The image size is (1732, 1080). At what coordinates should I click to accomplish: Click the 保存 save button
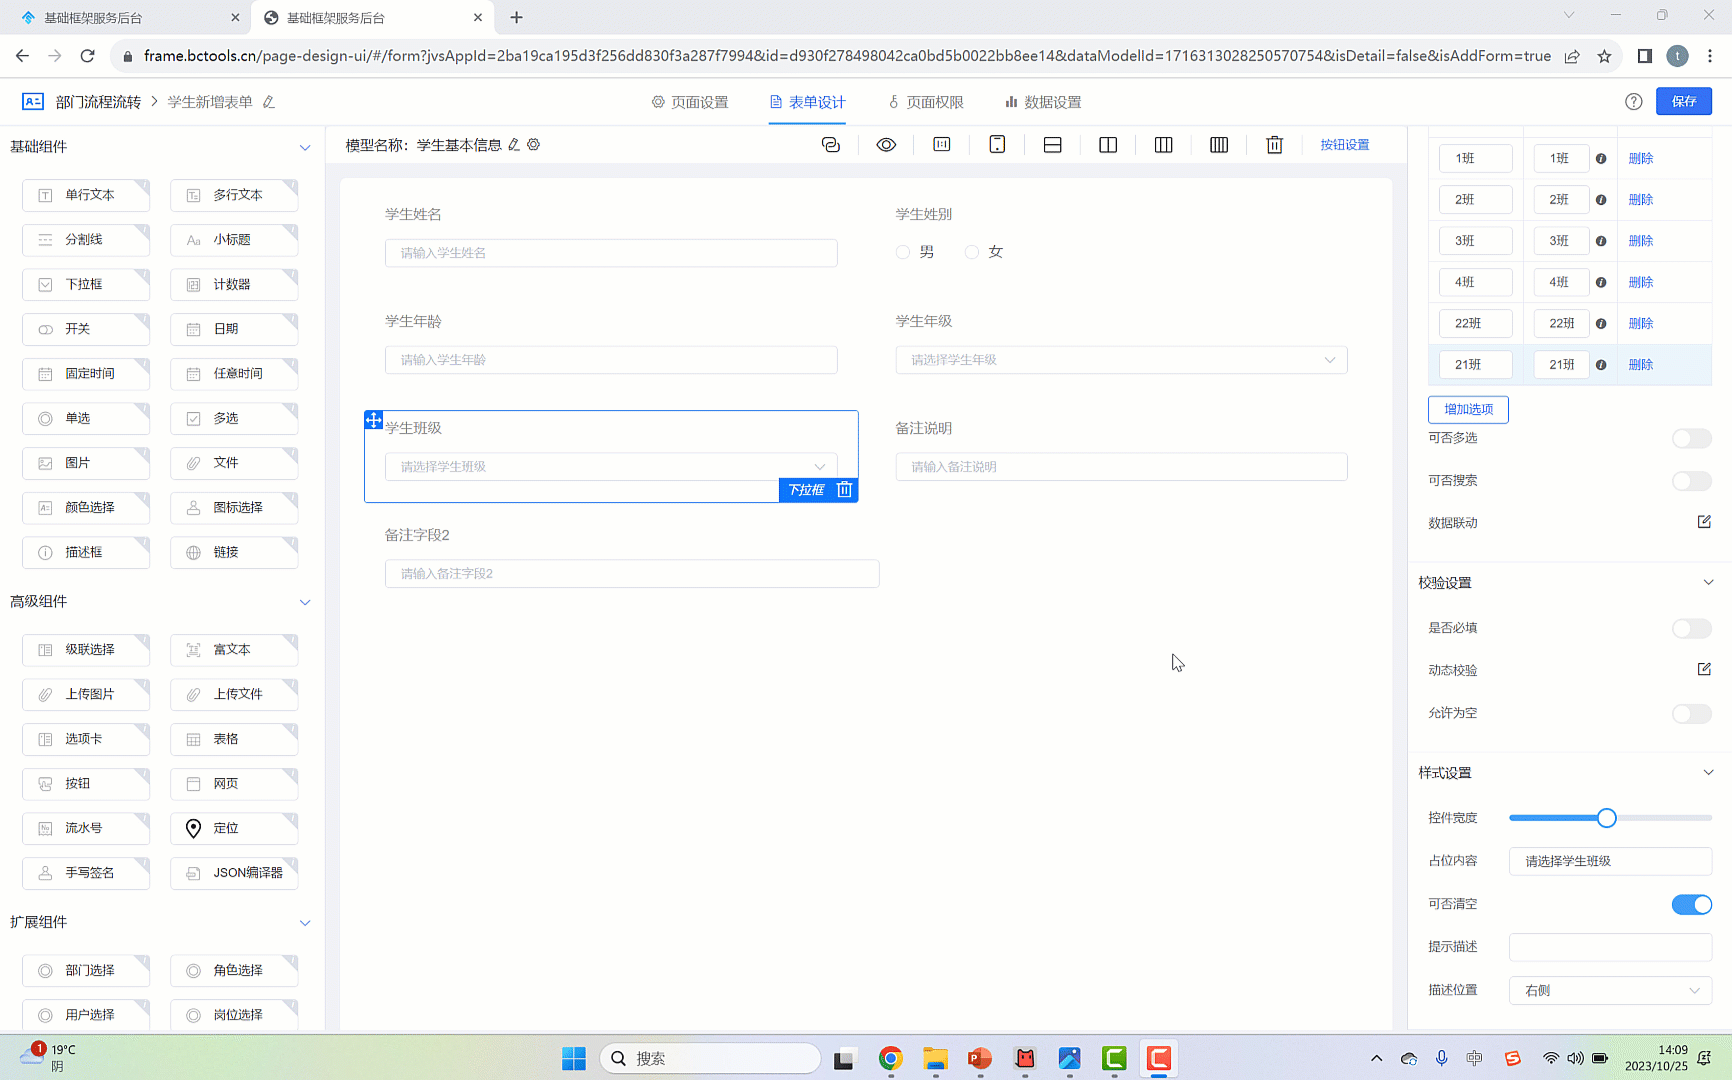1684,101
